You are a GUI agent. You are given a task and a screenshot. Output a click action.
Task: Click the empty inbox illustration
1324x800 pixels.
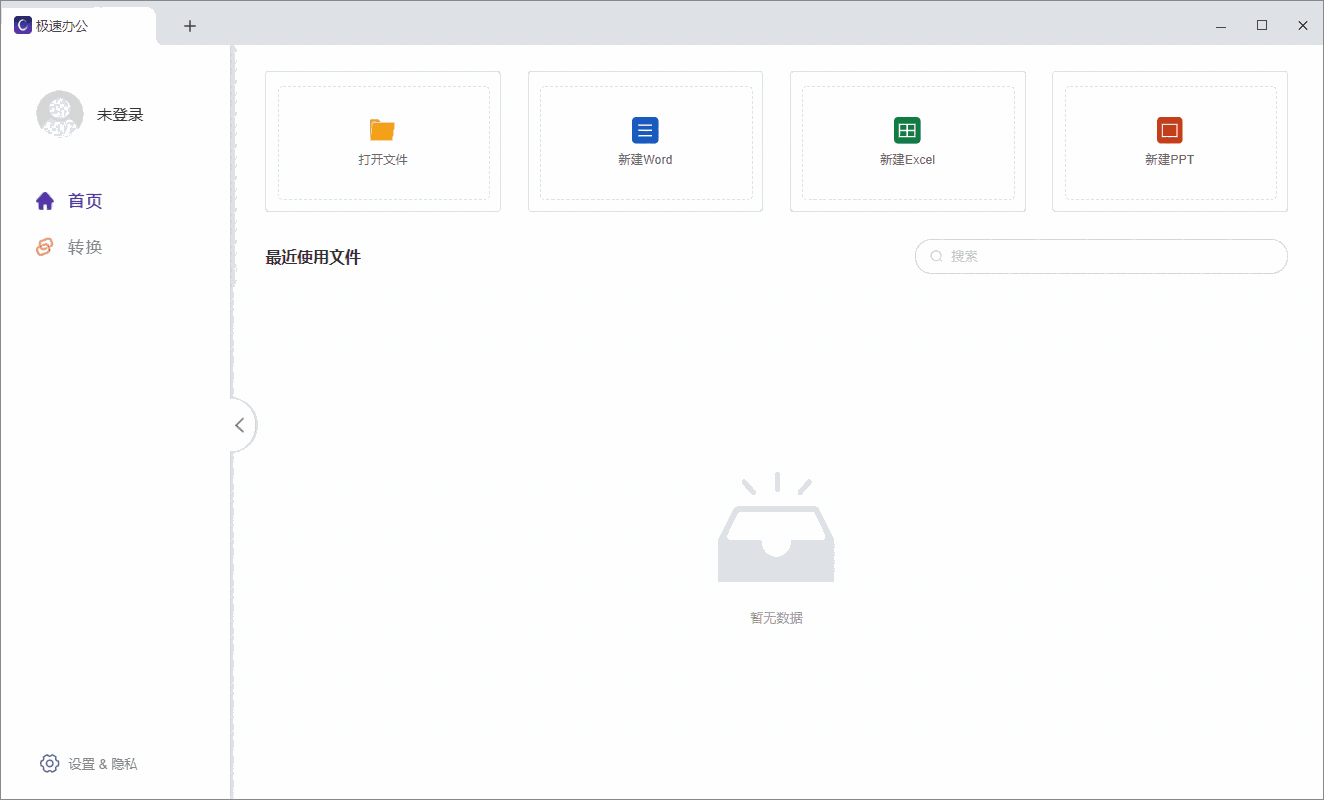(x=776, y=527)
